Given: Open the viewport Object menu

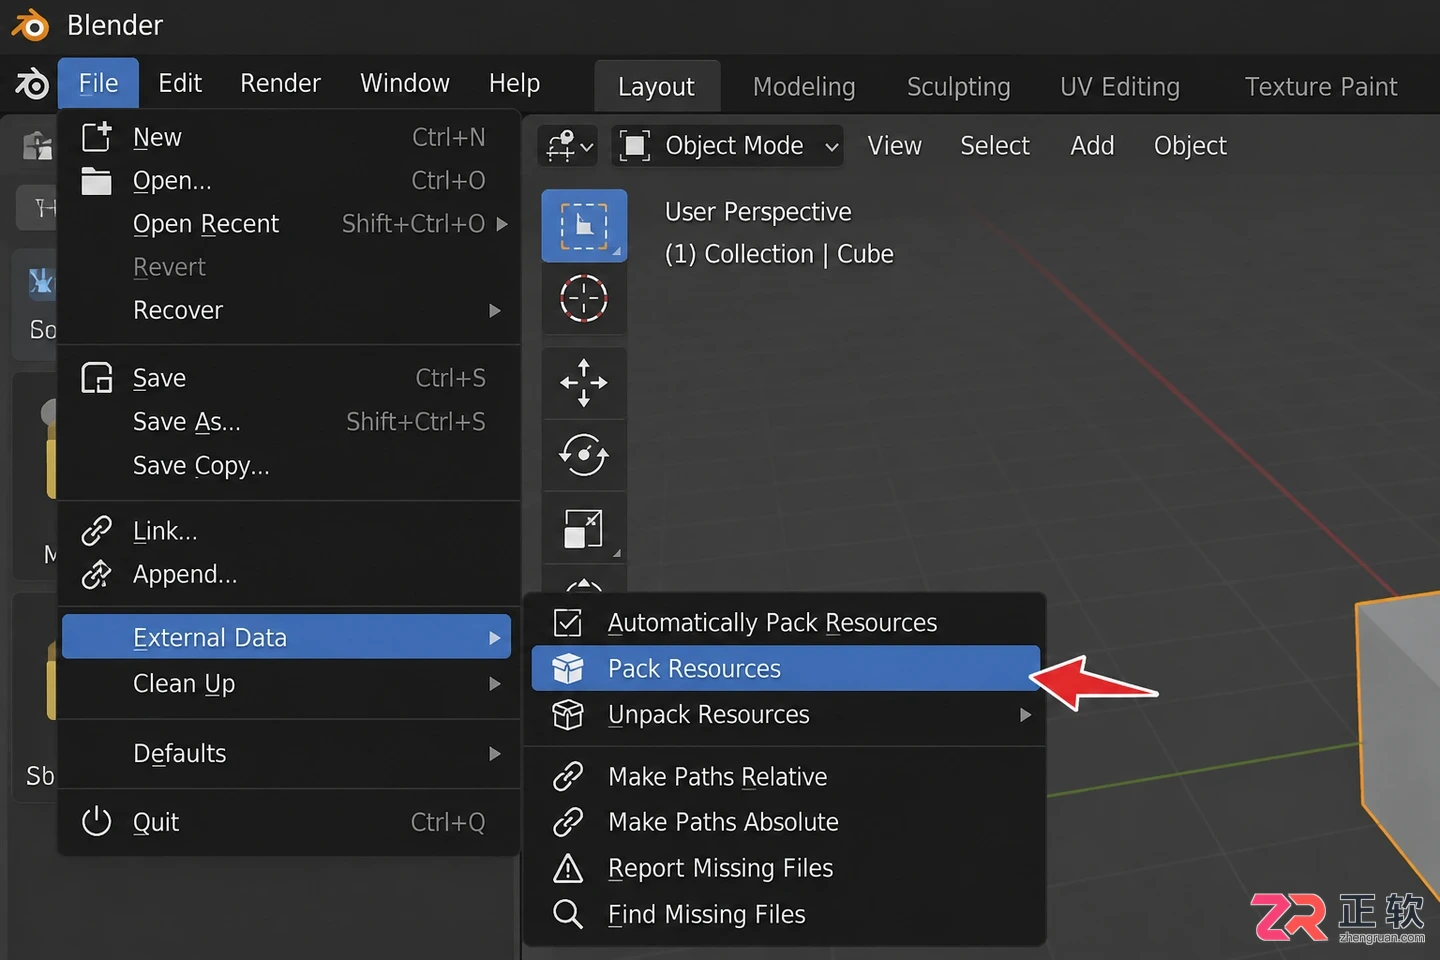Looking at the screenshot, I should pyautogui.click(x=1190, y=146).
